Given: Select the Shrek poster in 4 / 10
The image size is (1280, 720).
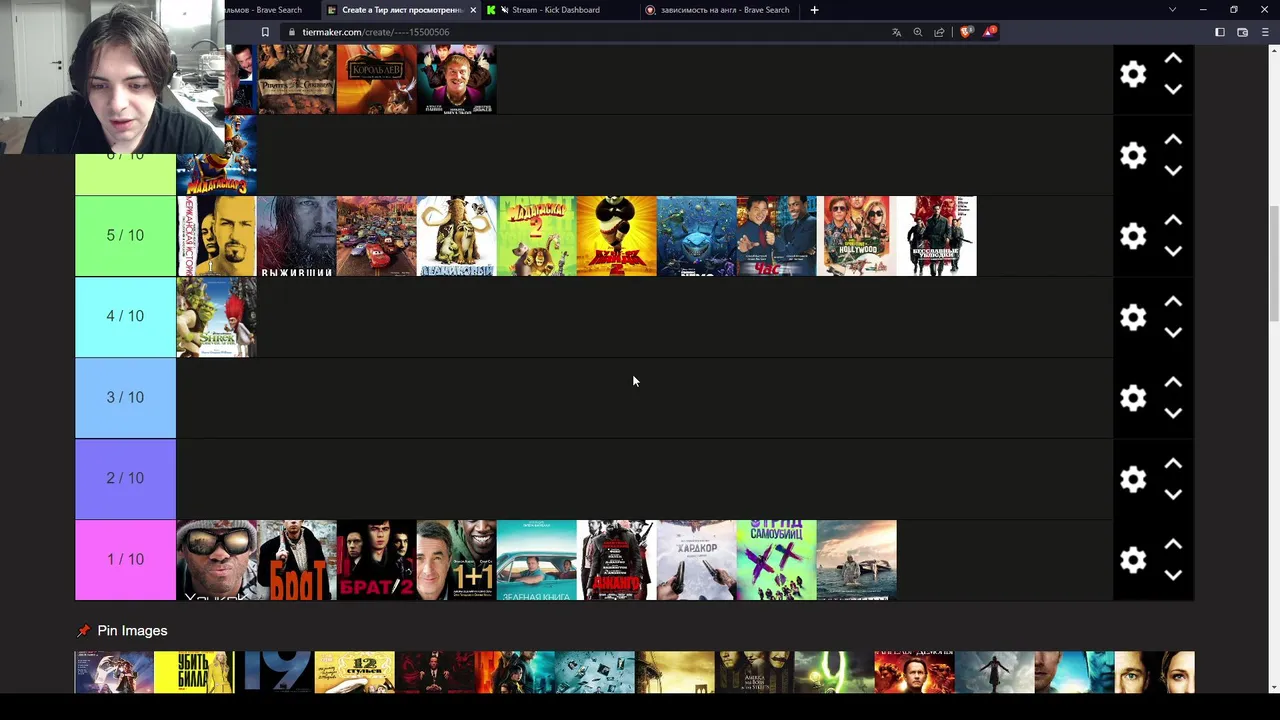Looking at the screenshot, I should 217,317.
